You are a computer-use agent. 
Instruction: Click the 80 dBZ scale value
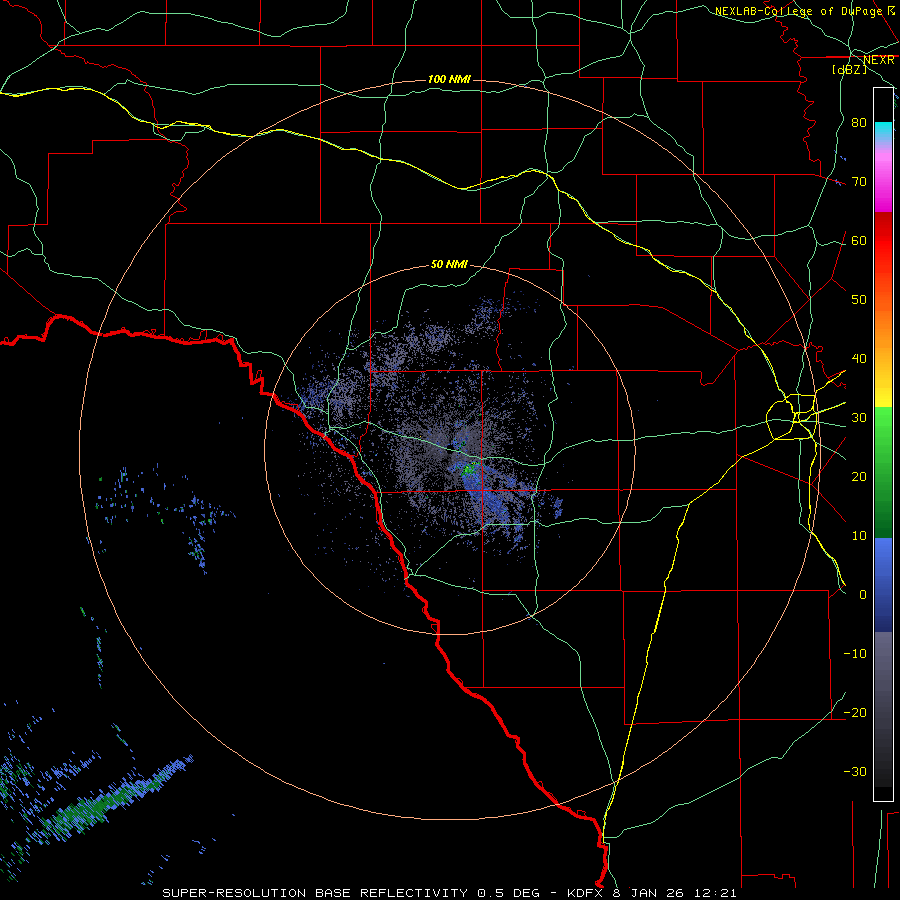point(859,122)
